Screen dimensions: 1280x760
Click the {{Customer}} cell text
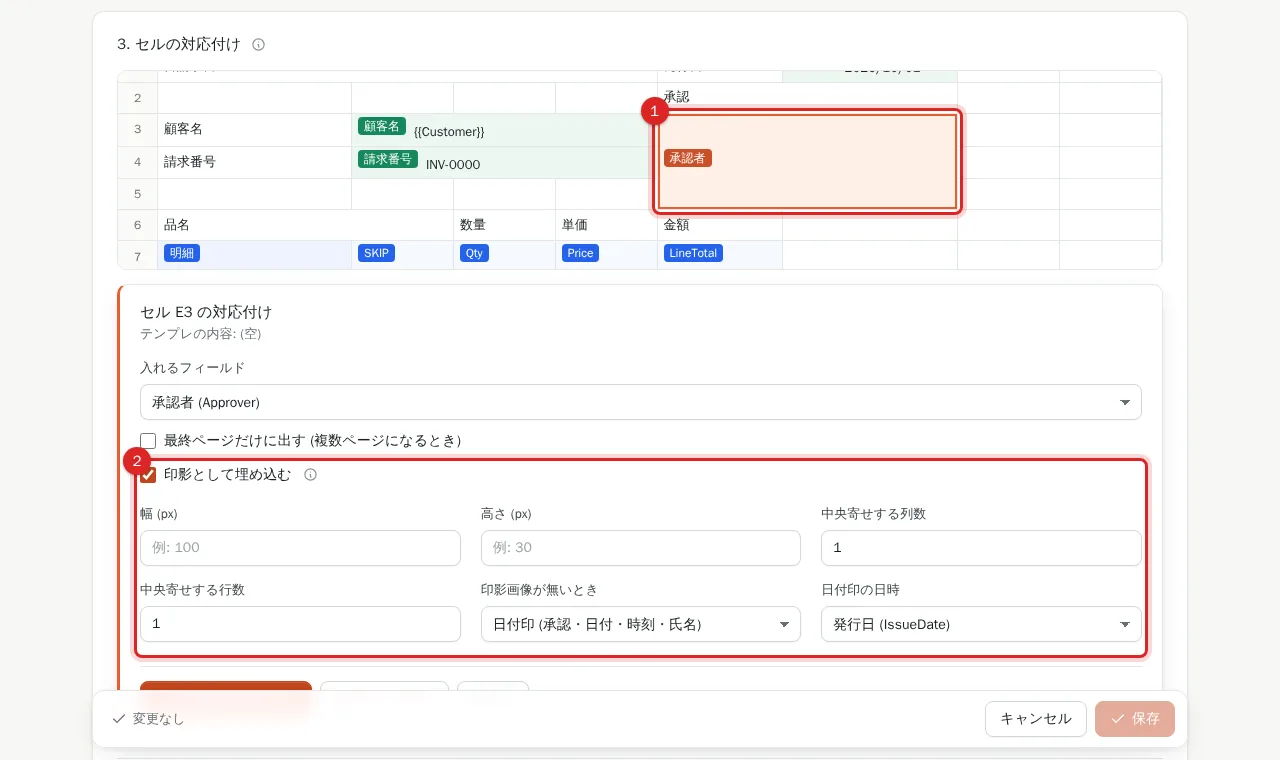click(449, 132)
